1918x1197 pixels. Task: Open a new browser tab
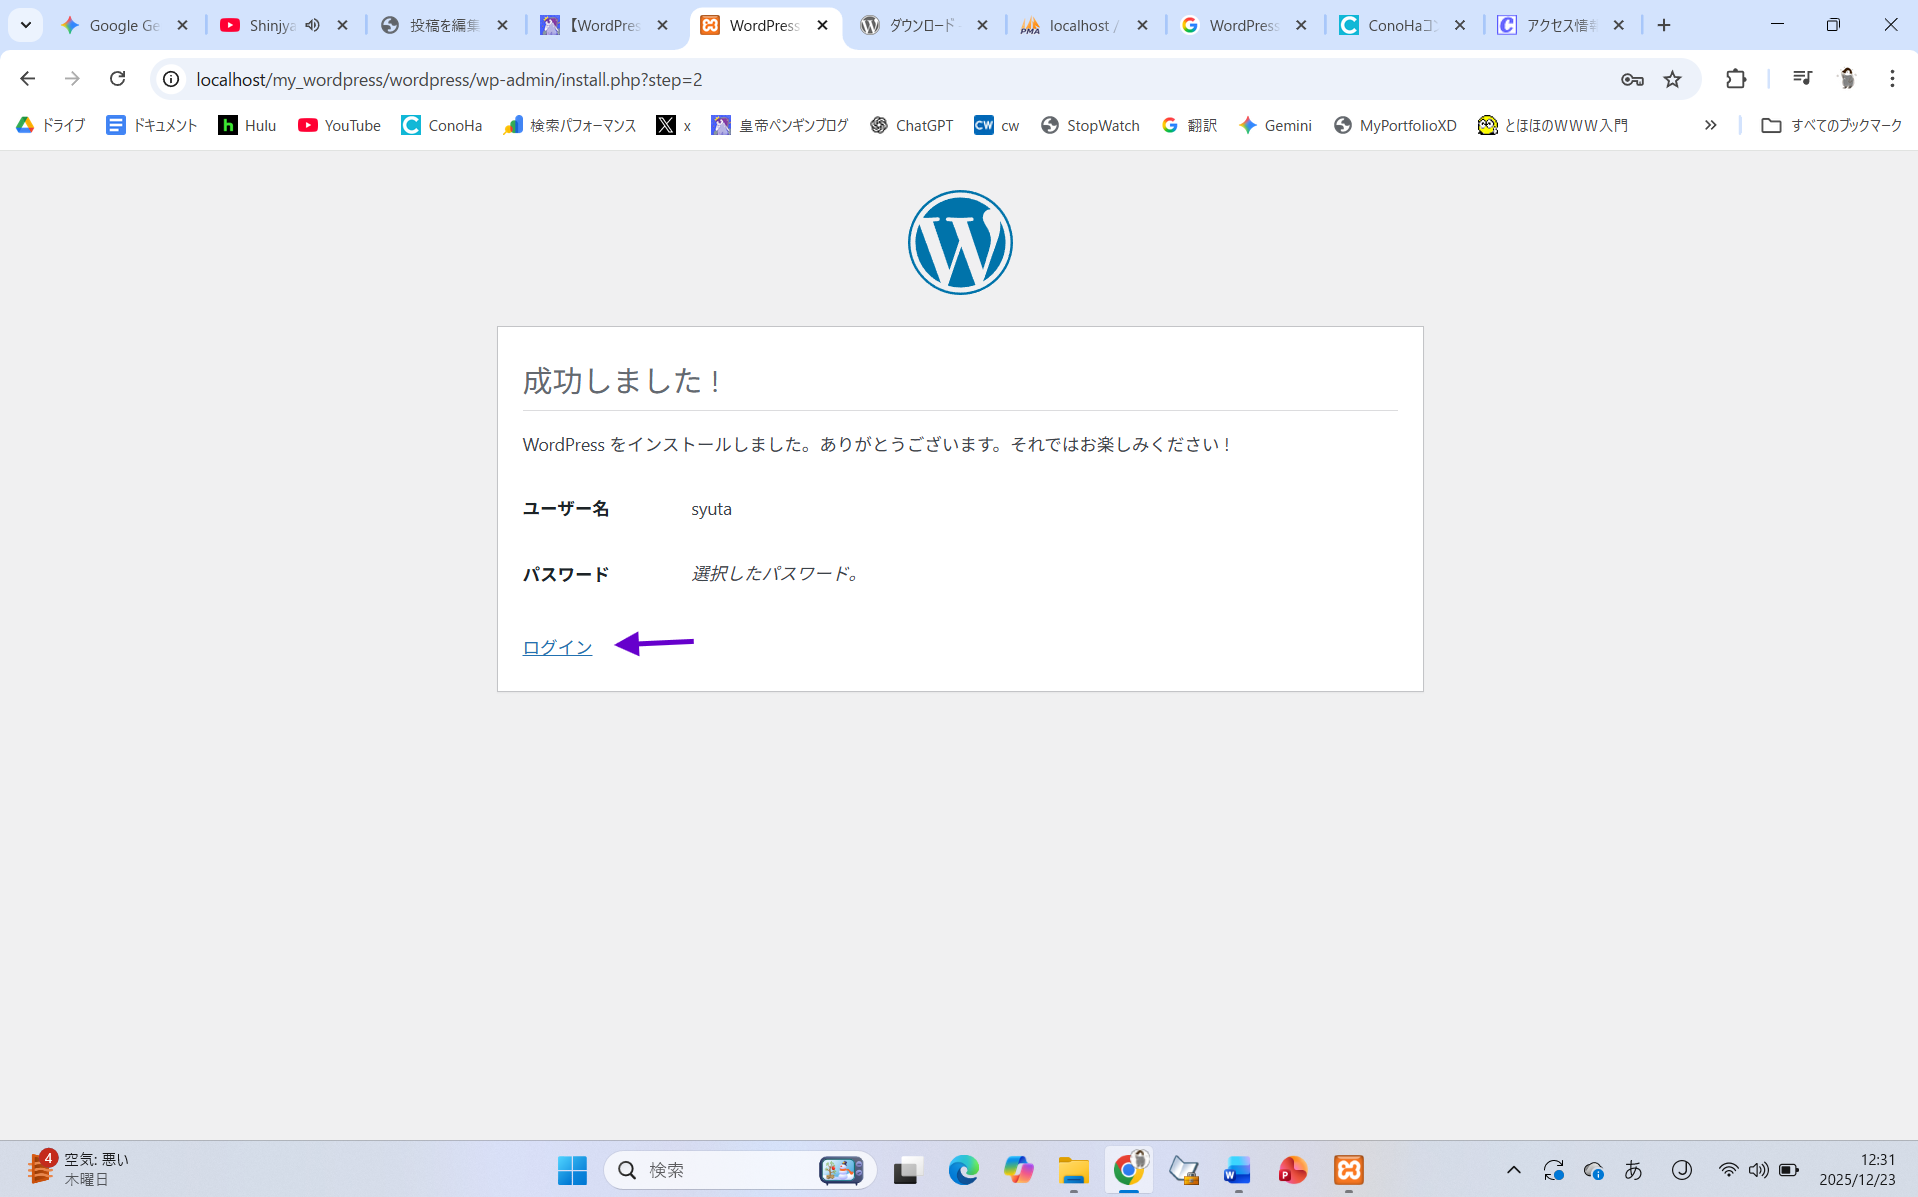coord(1664,25)
